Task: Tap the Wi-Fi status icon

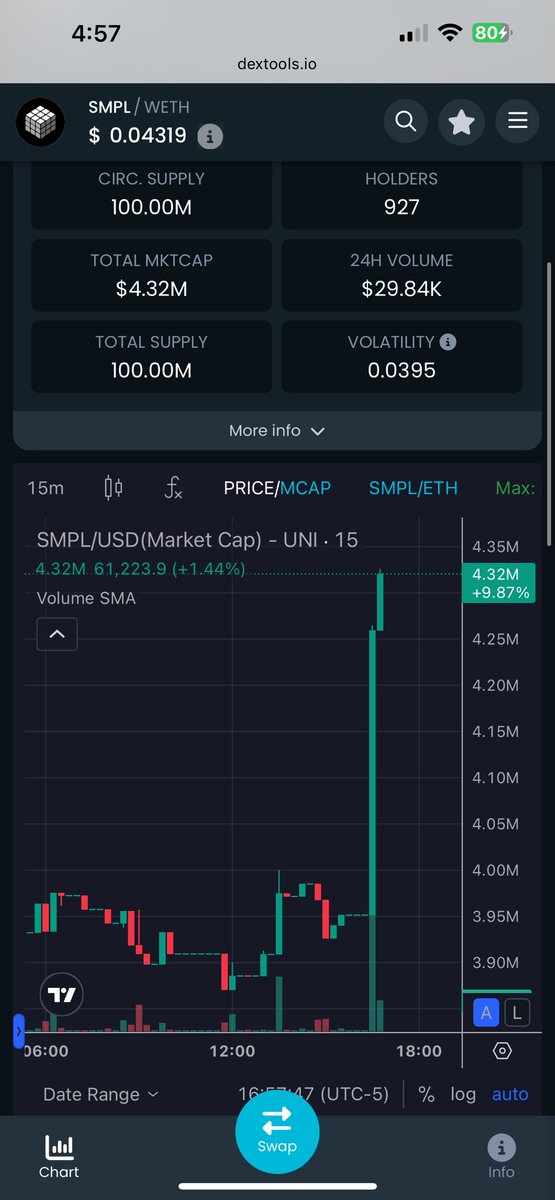Action: click(x=451, y=33)
